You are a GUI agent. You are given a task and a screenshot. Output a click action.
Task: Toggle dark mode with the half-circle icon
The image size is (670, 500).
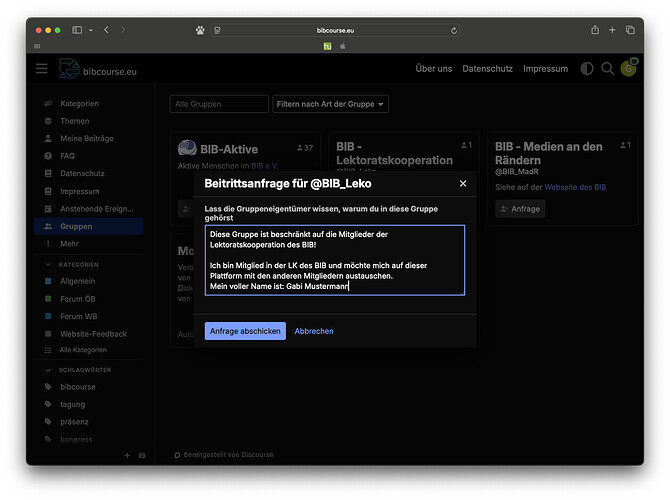pos(586,68)
